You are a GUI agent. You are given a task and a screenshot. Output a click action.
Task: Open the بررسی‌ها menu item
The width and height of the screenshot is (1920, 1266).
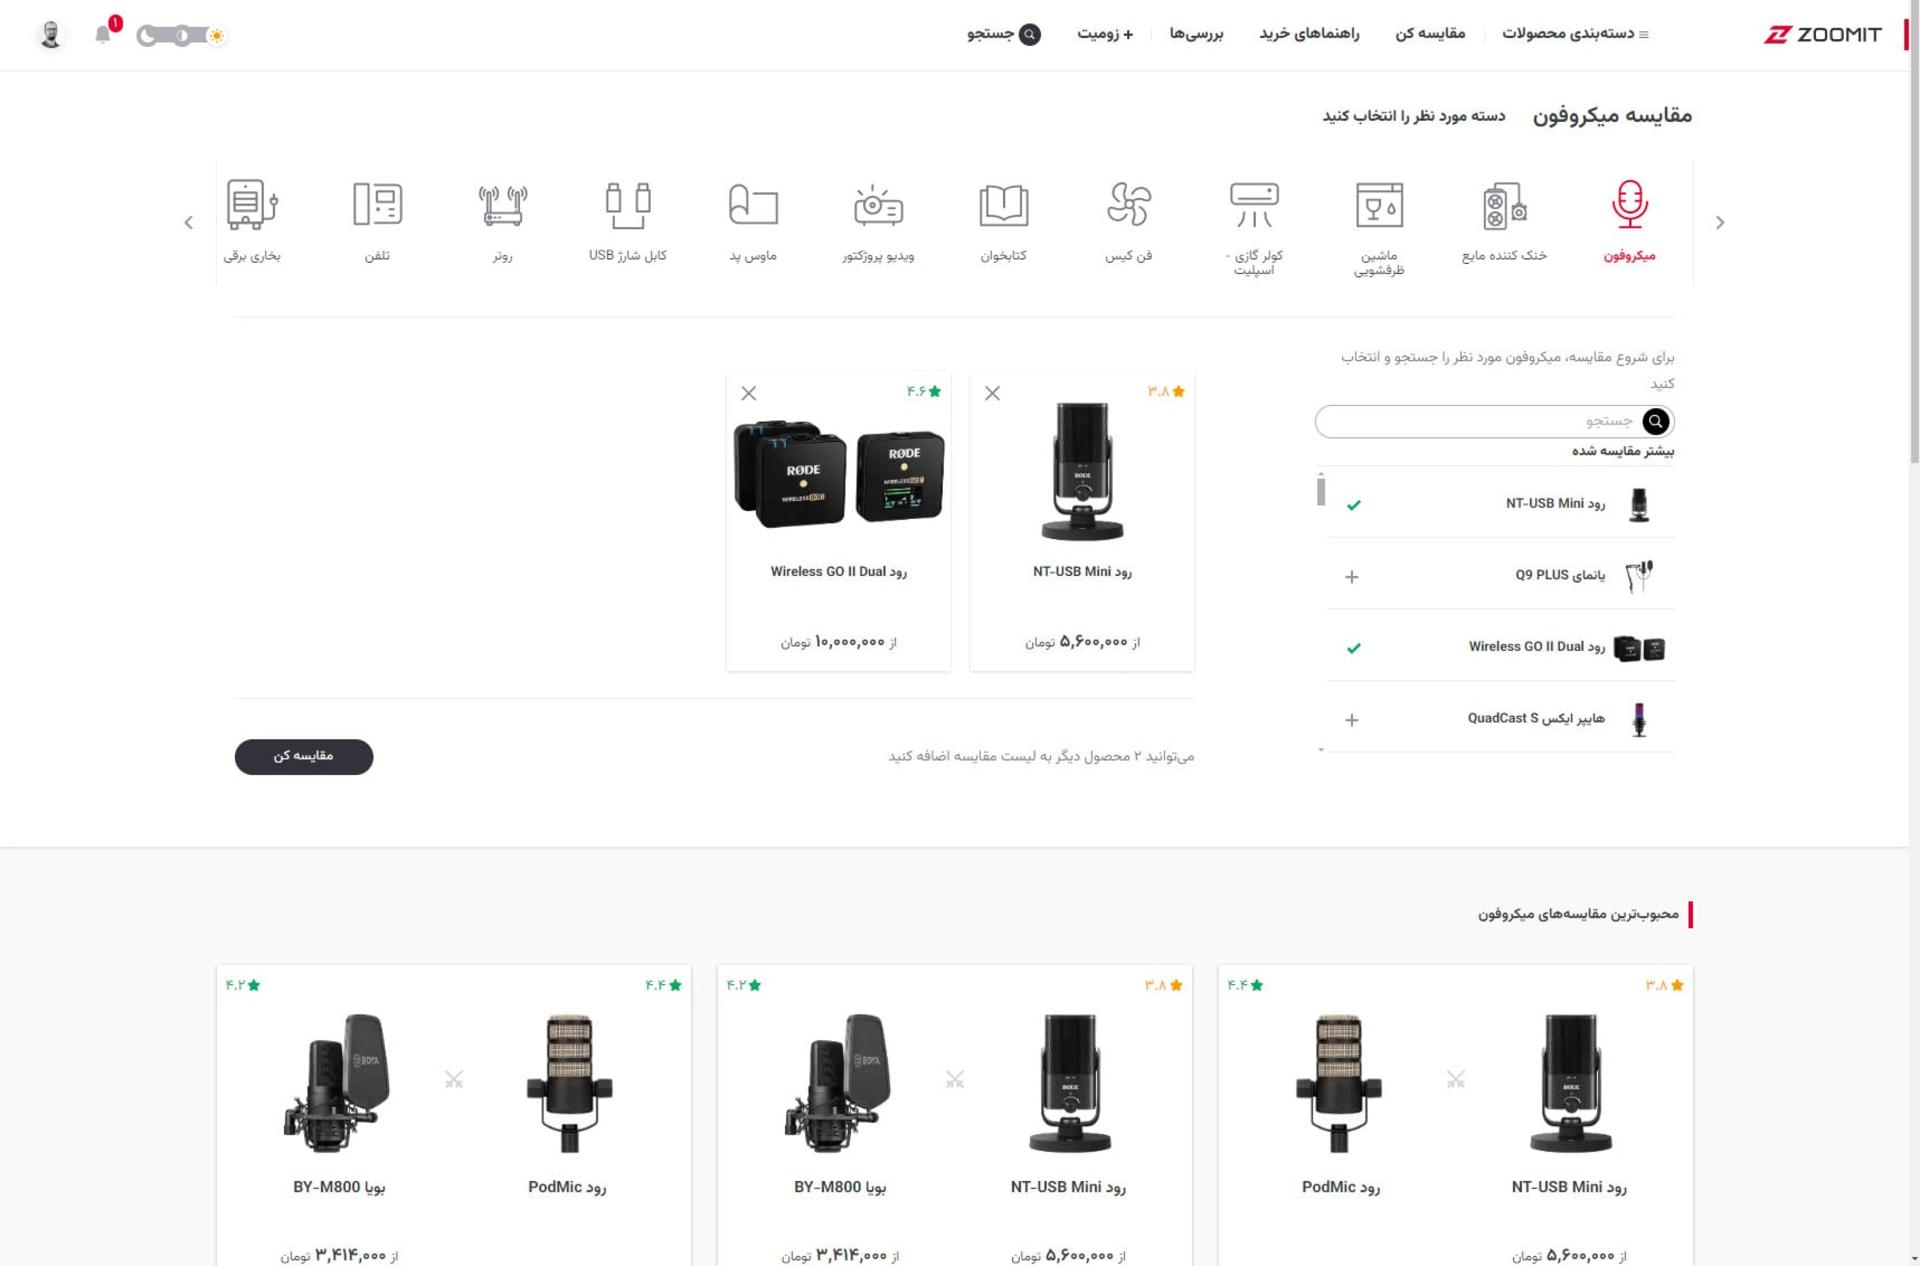point(1196,34)
